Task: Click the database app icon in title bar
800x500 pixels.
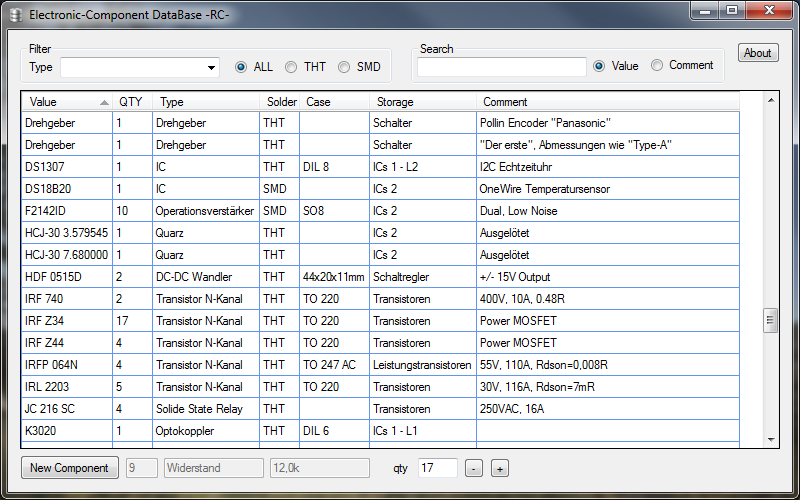Action: tap(16, 15)
